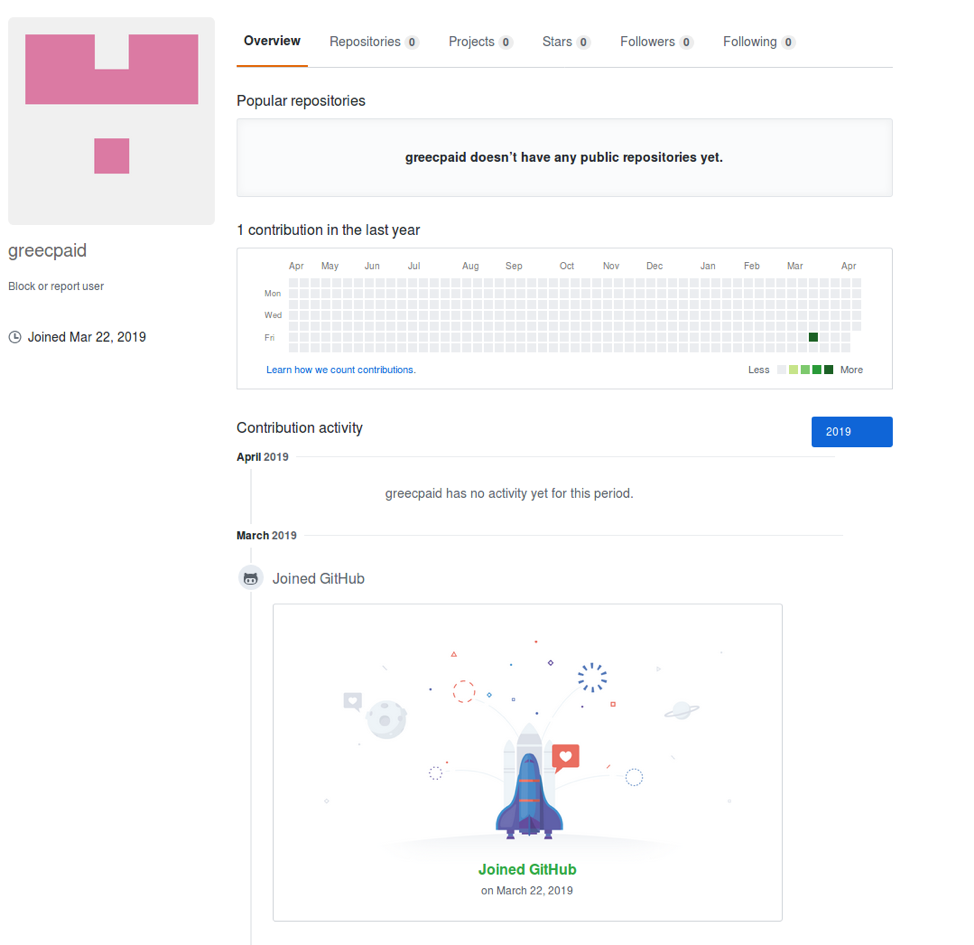Click the Contribution activity heading
Screen dimensions: 974x945
click(299, 428)
